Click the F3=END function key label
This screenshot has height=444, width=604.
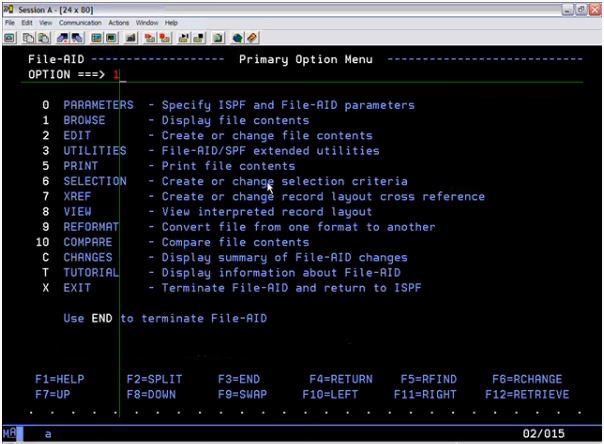tap(239, 379)
